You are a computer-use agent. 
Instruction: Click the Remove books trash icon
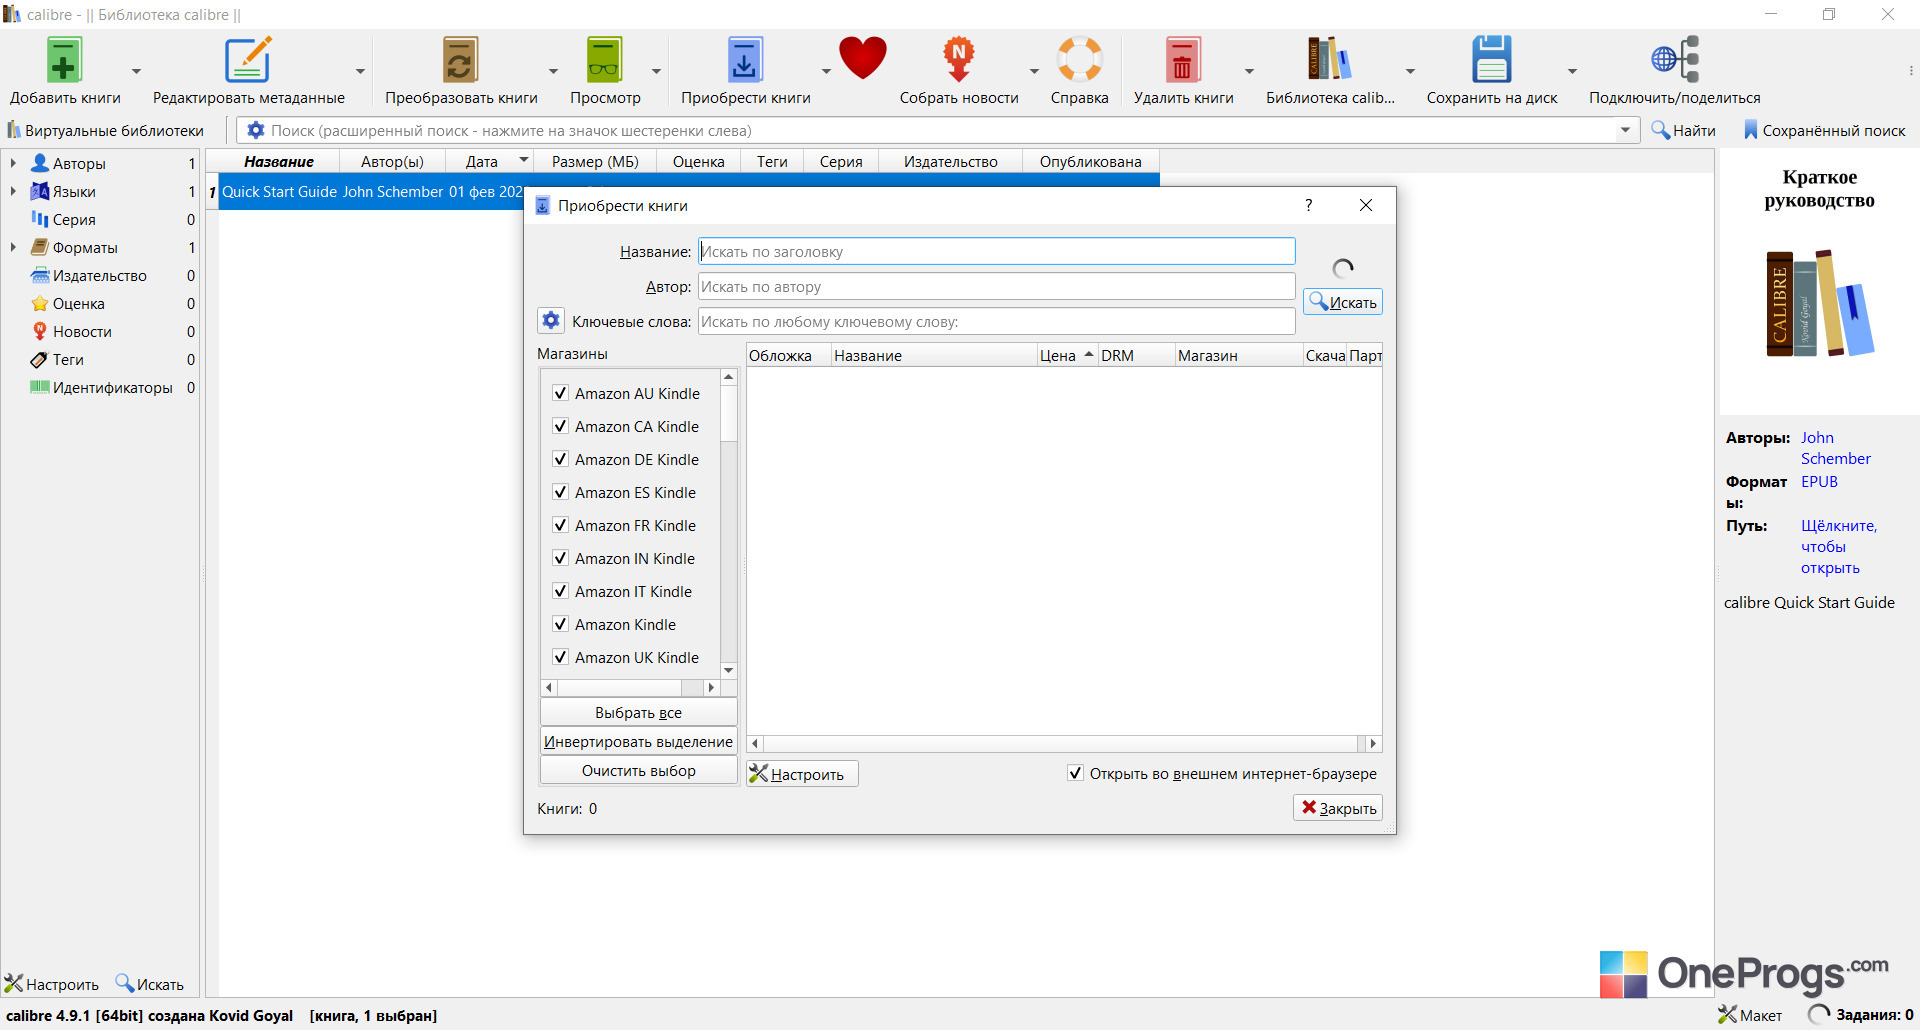tap(1183, 60)
